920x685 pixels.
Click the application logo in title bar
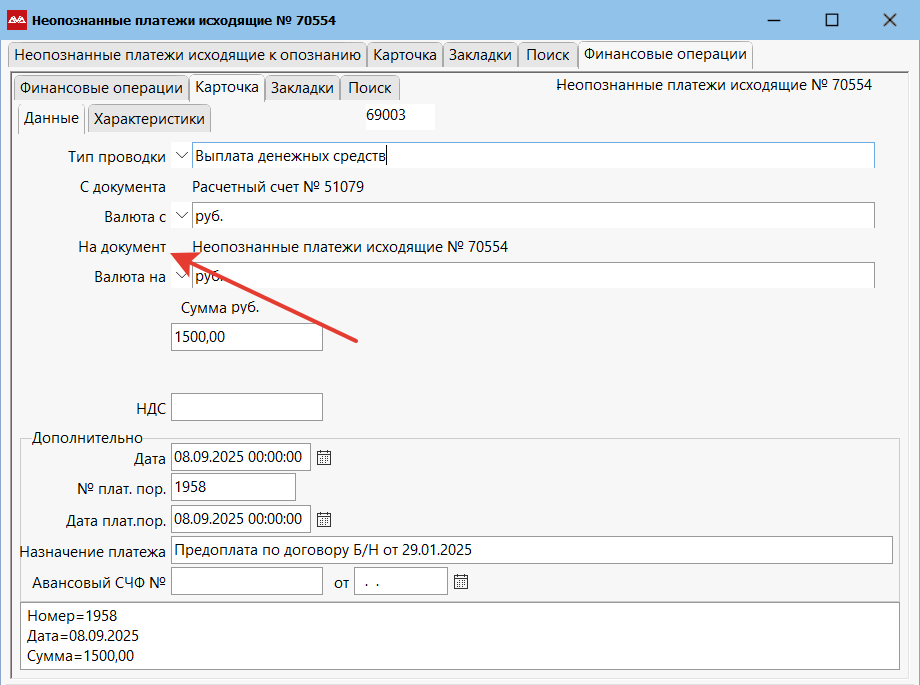[x=16, y=19]
